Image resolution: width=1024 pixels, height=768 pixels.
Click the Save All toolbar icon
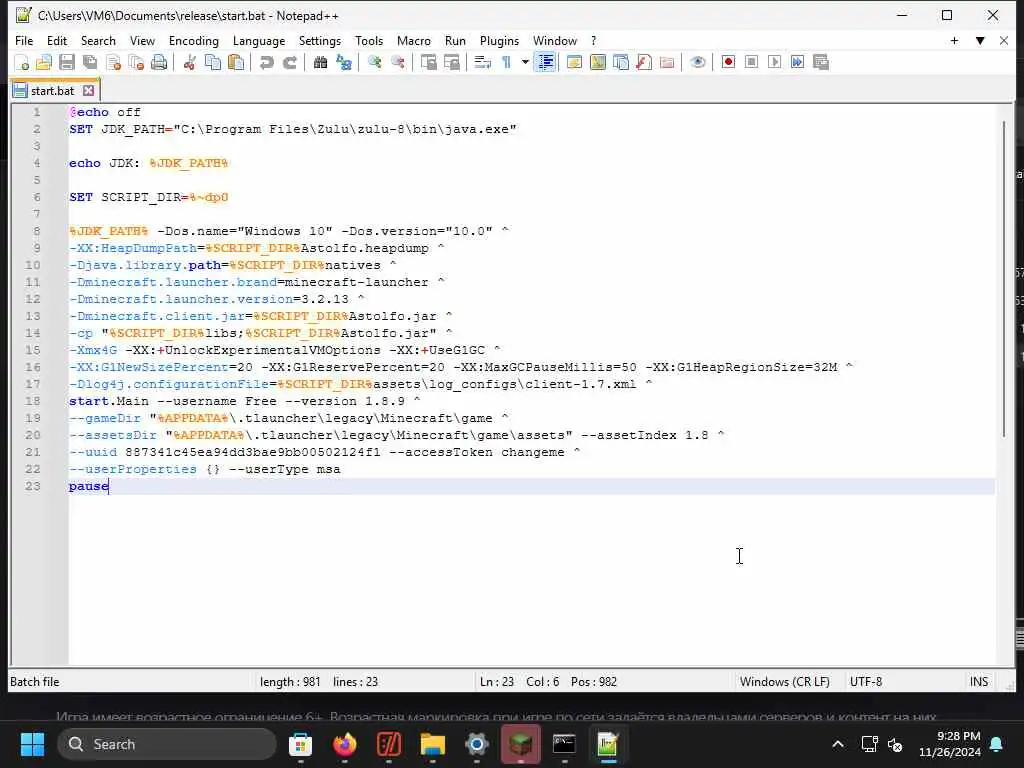(x=90, y=63)
